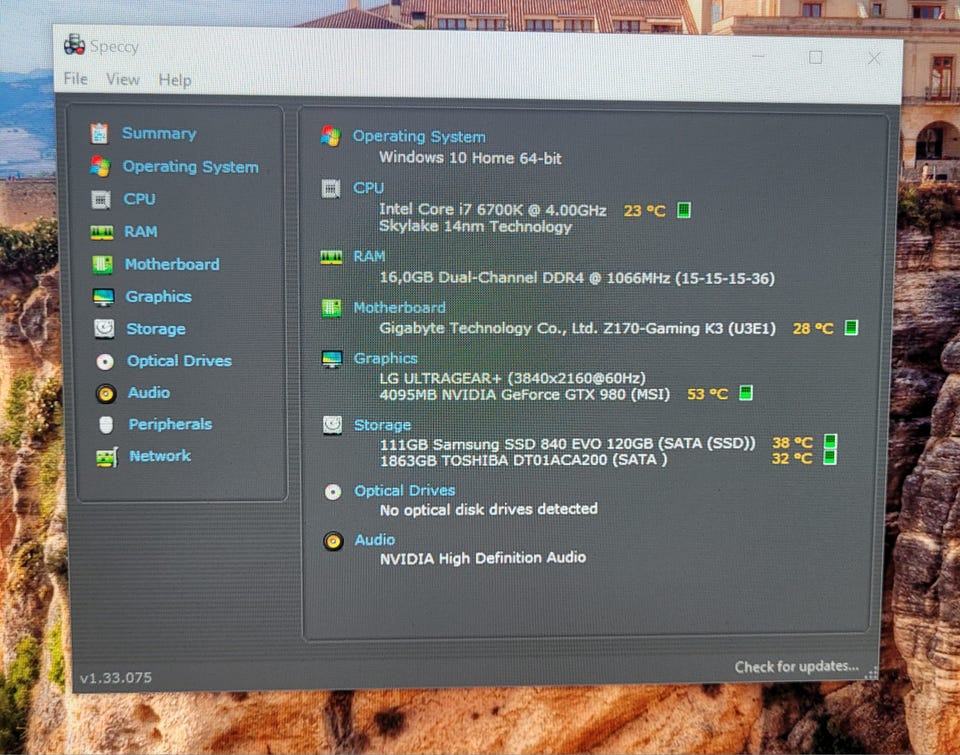This screenshot has height=755, width=960.
Task: Open the Peripherals section in sidebar
Action: (170, 424)
